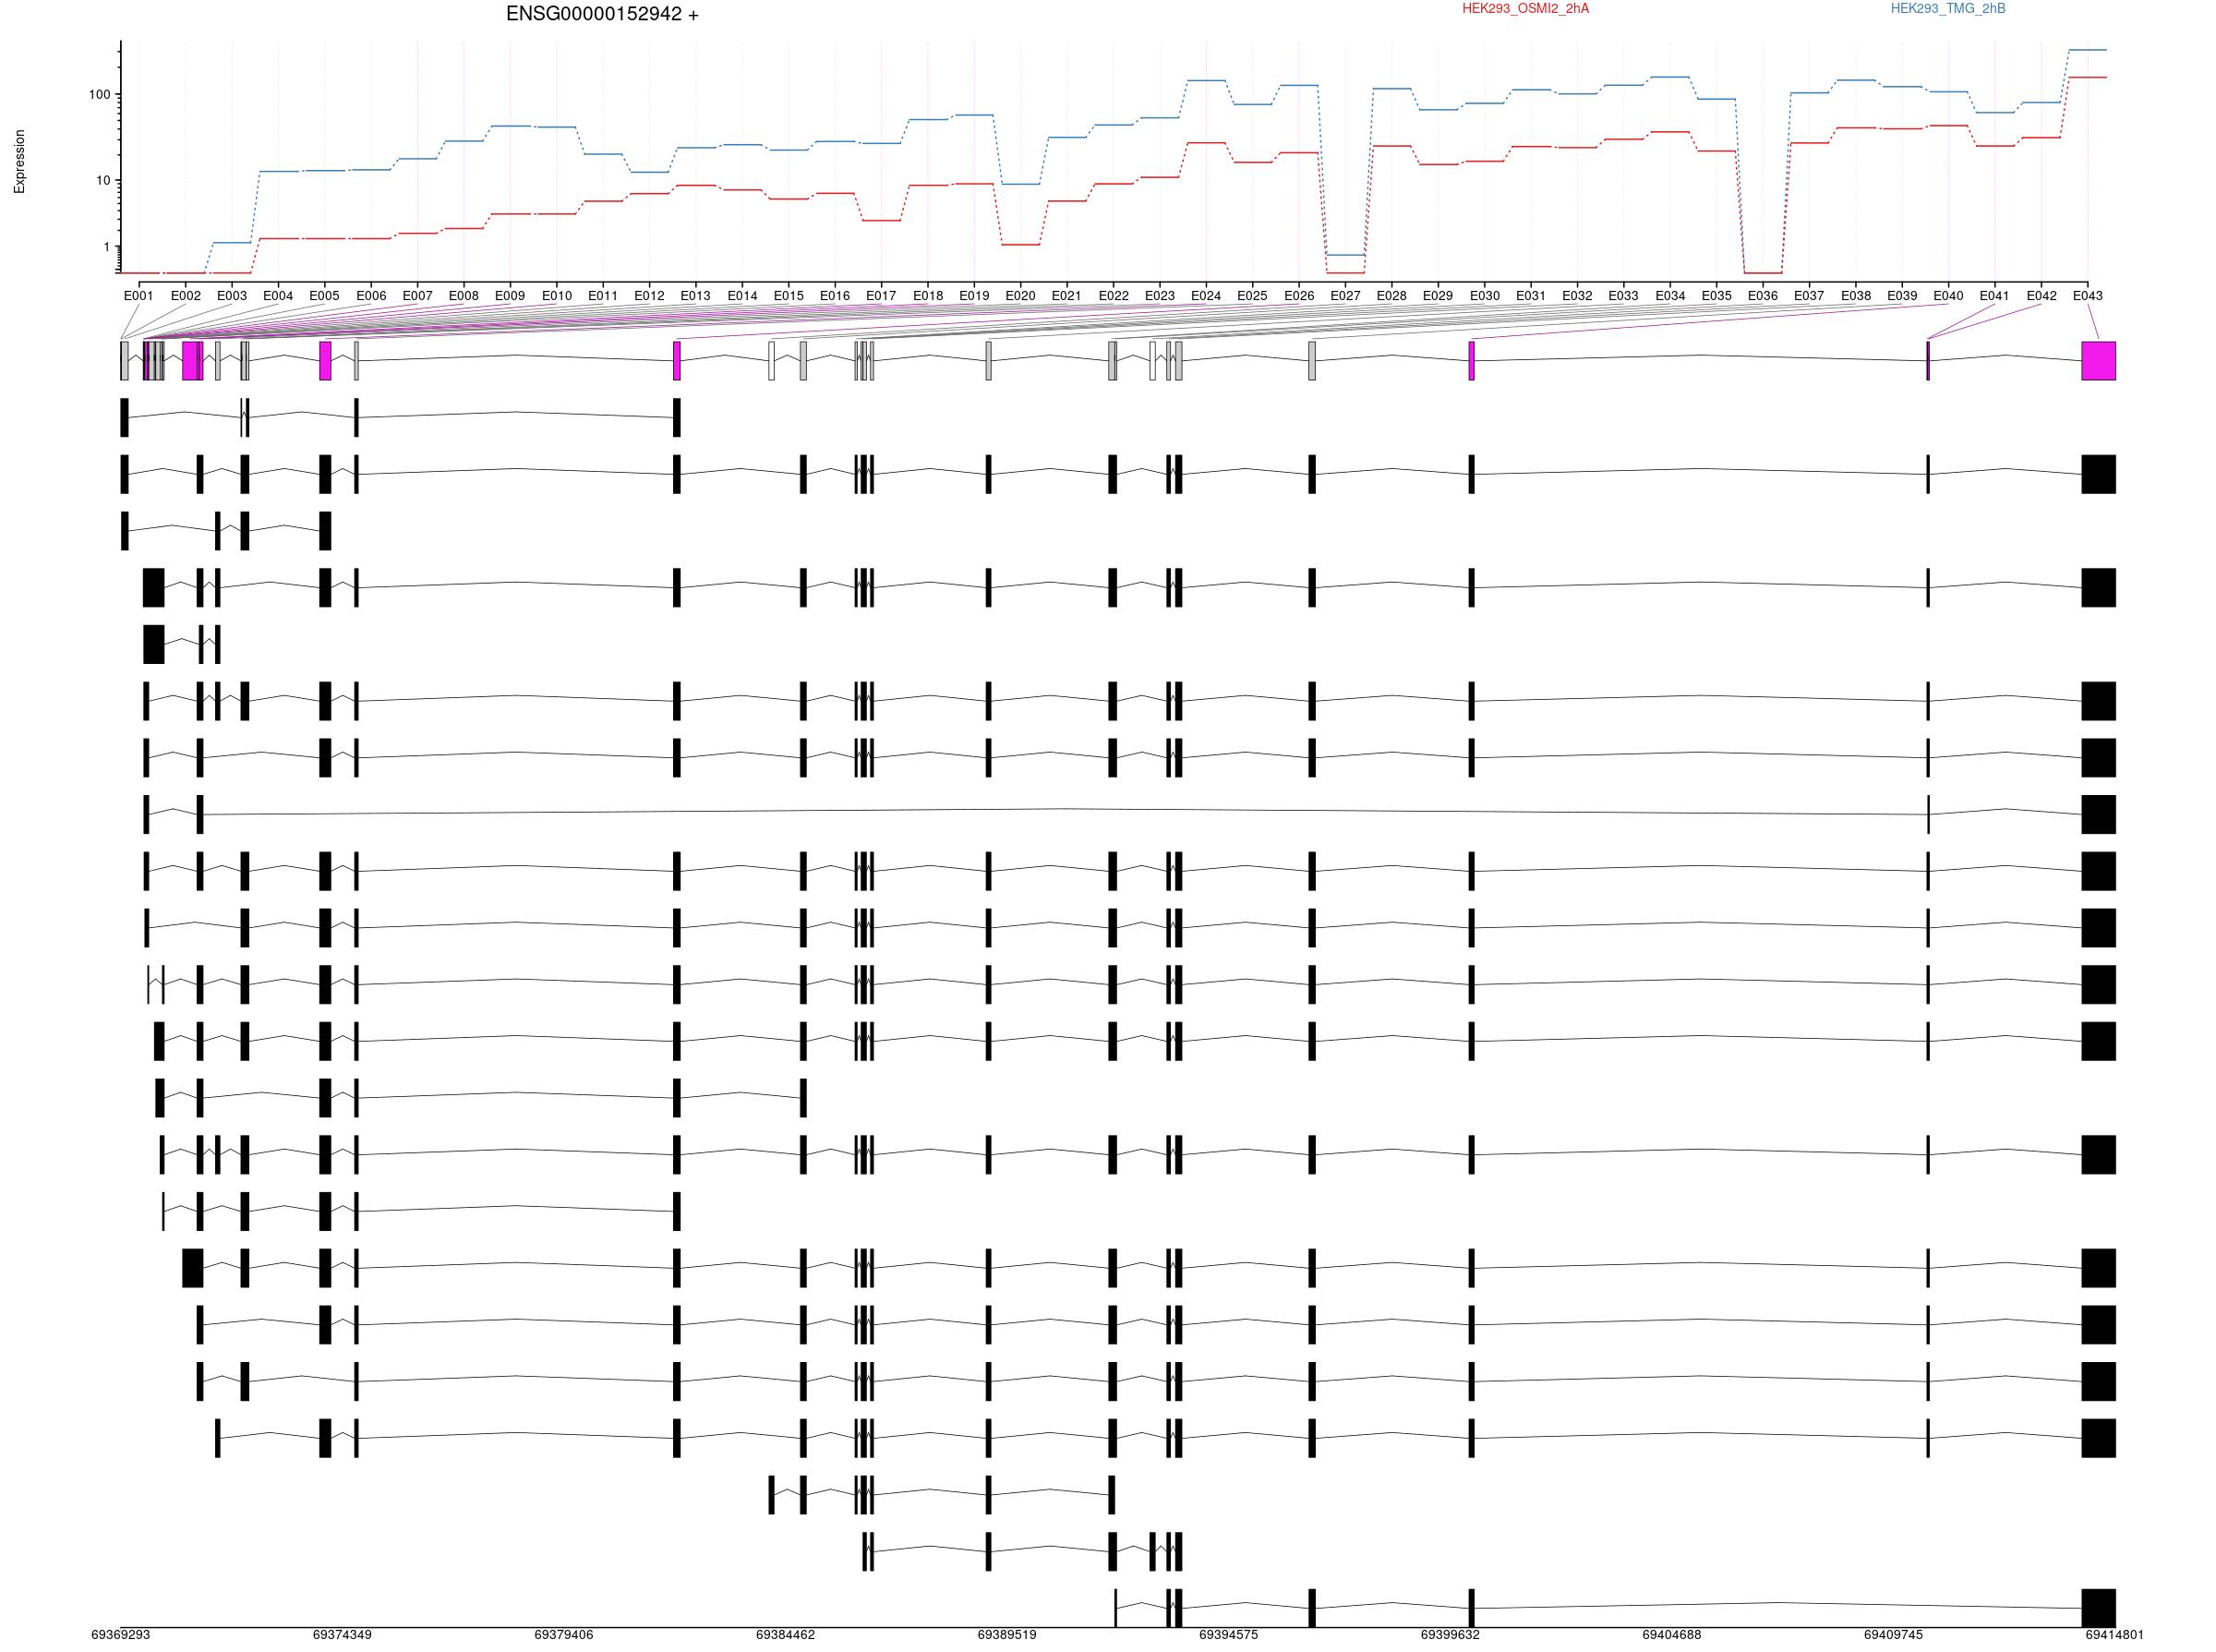Select exon bin label E026

point(1299,296)
